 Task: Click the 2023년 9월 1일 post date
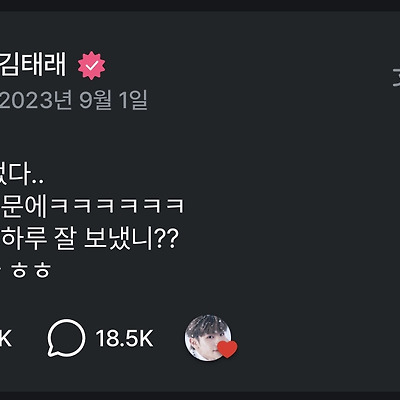(x=73, y=100)
